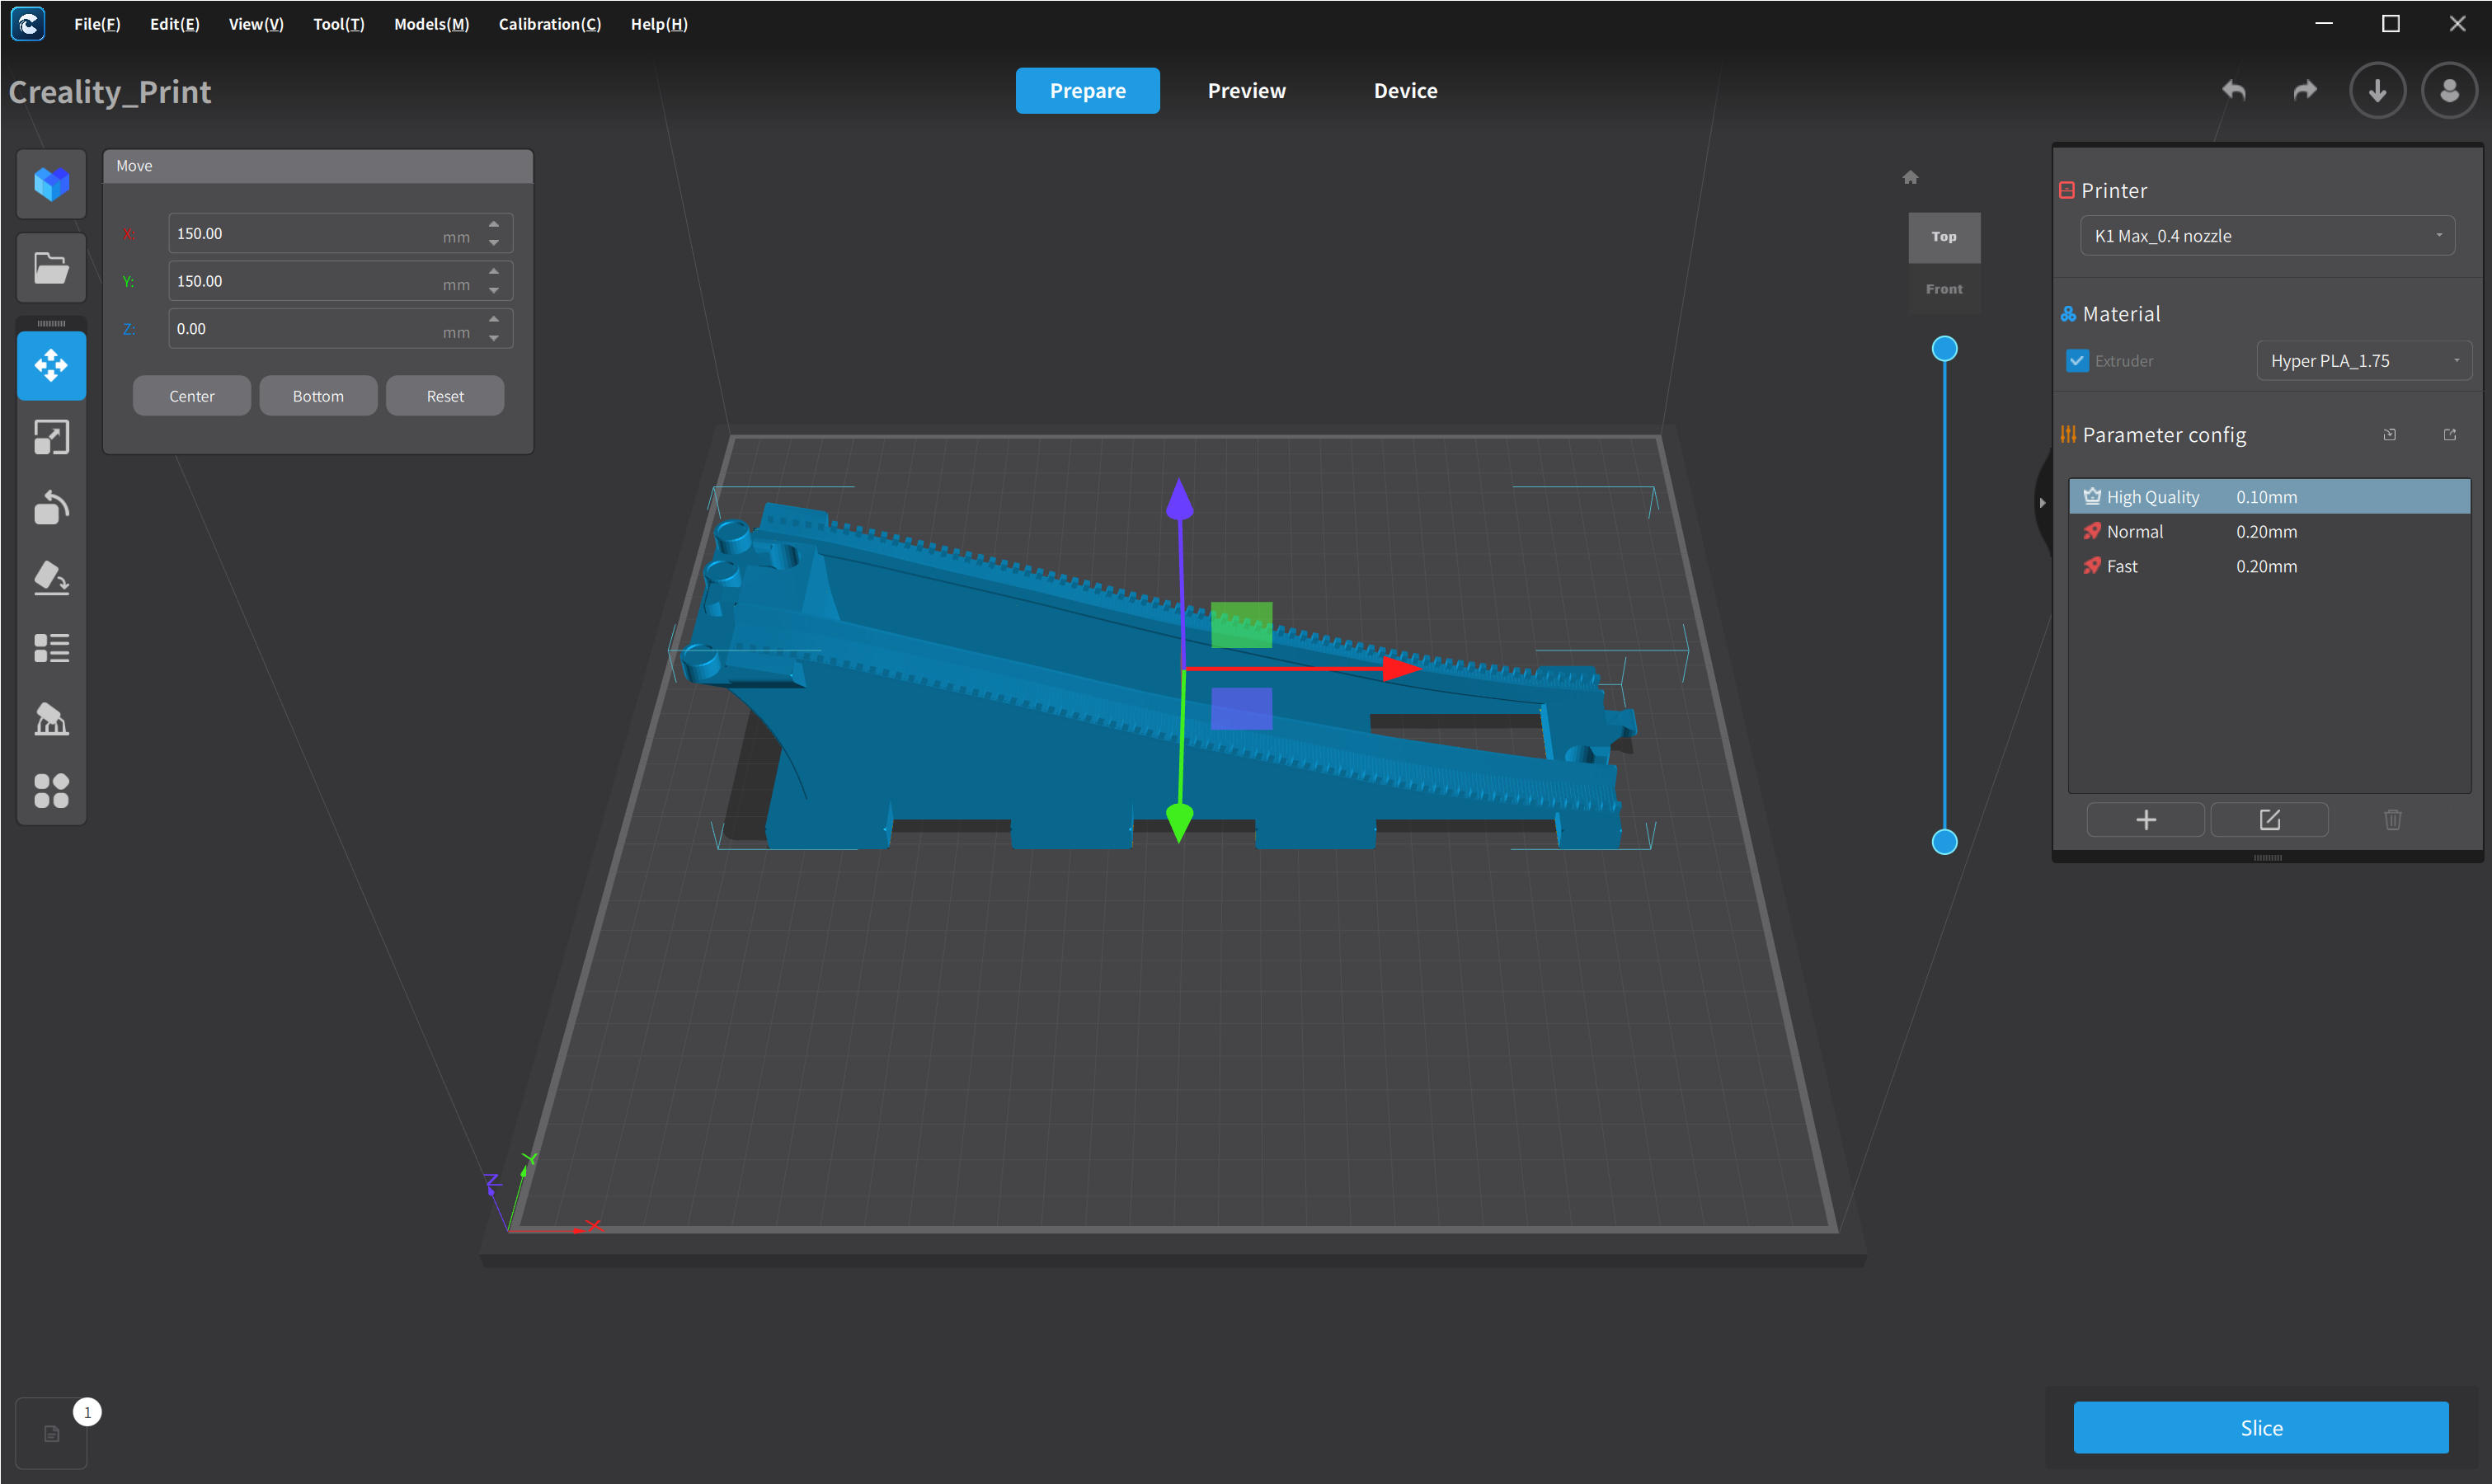This screenshot has width=2492, height=1484.
Task: Open the Calibration menu
Action: pos(550,24)
